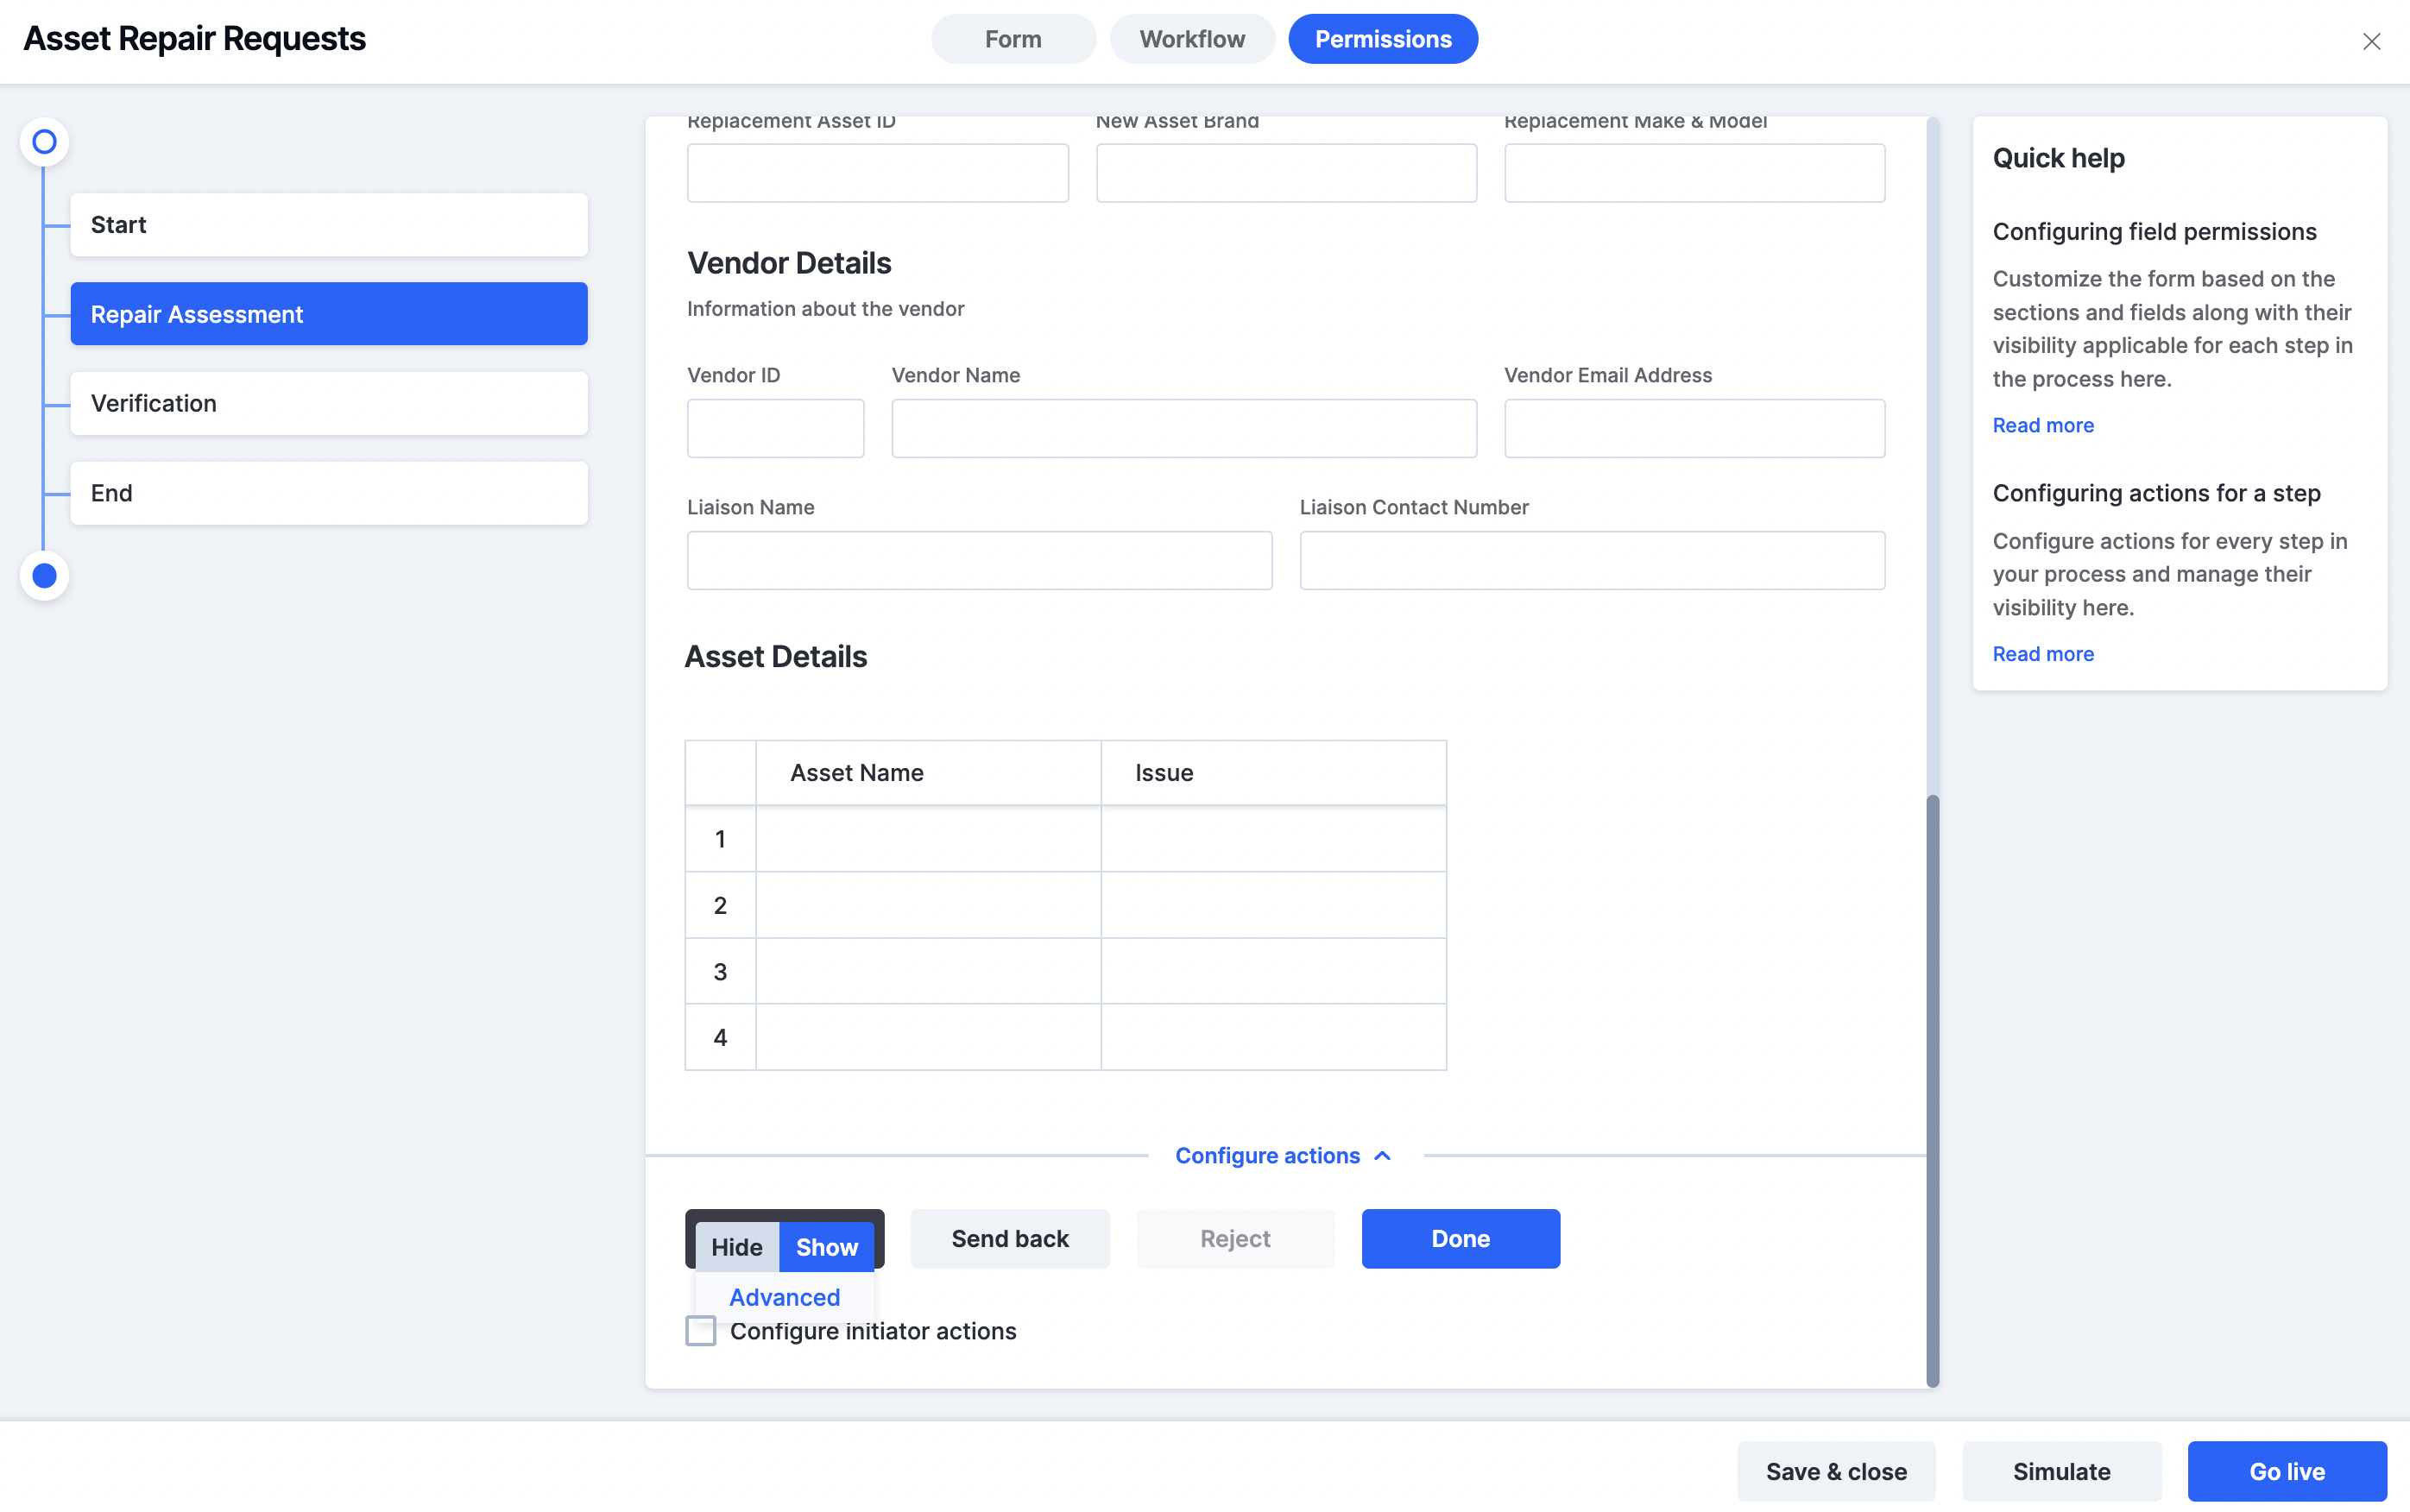Switch to the Workflow tab
2410x1512 pixels.
[x=1192, y=39]
